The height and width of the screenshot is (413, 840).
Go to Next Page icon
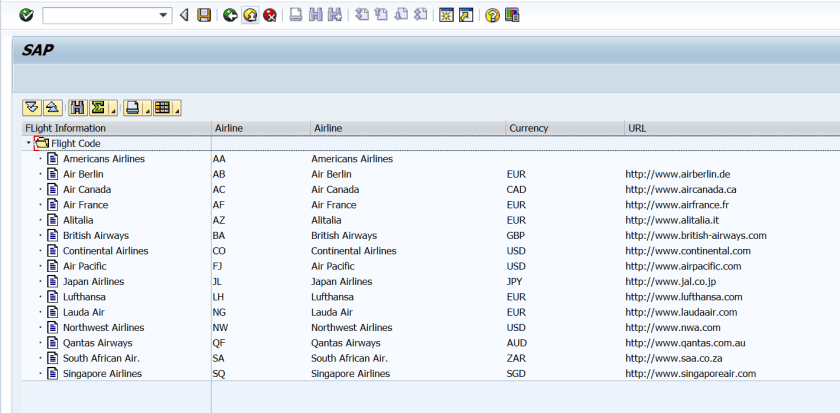[401, 15]
